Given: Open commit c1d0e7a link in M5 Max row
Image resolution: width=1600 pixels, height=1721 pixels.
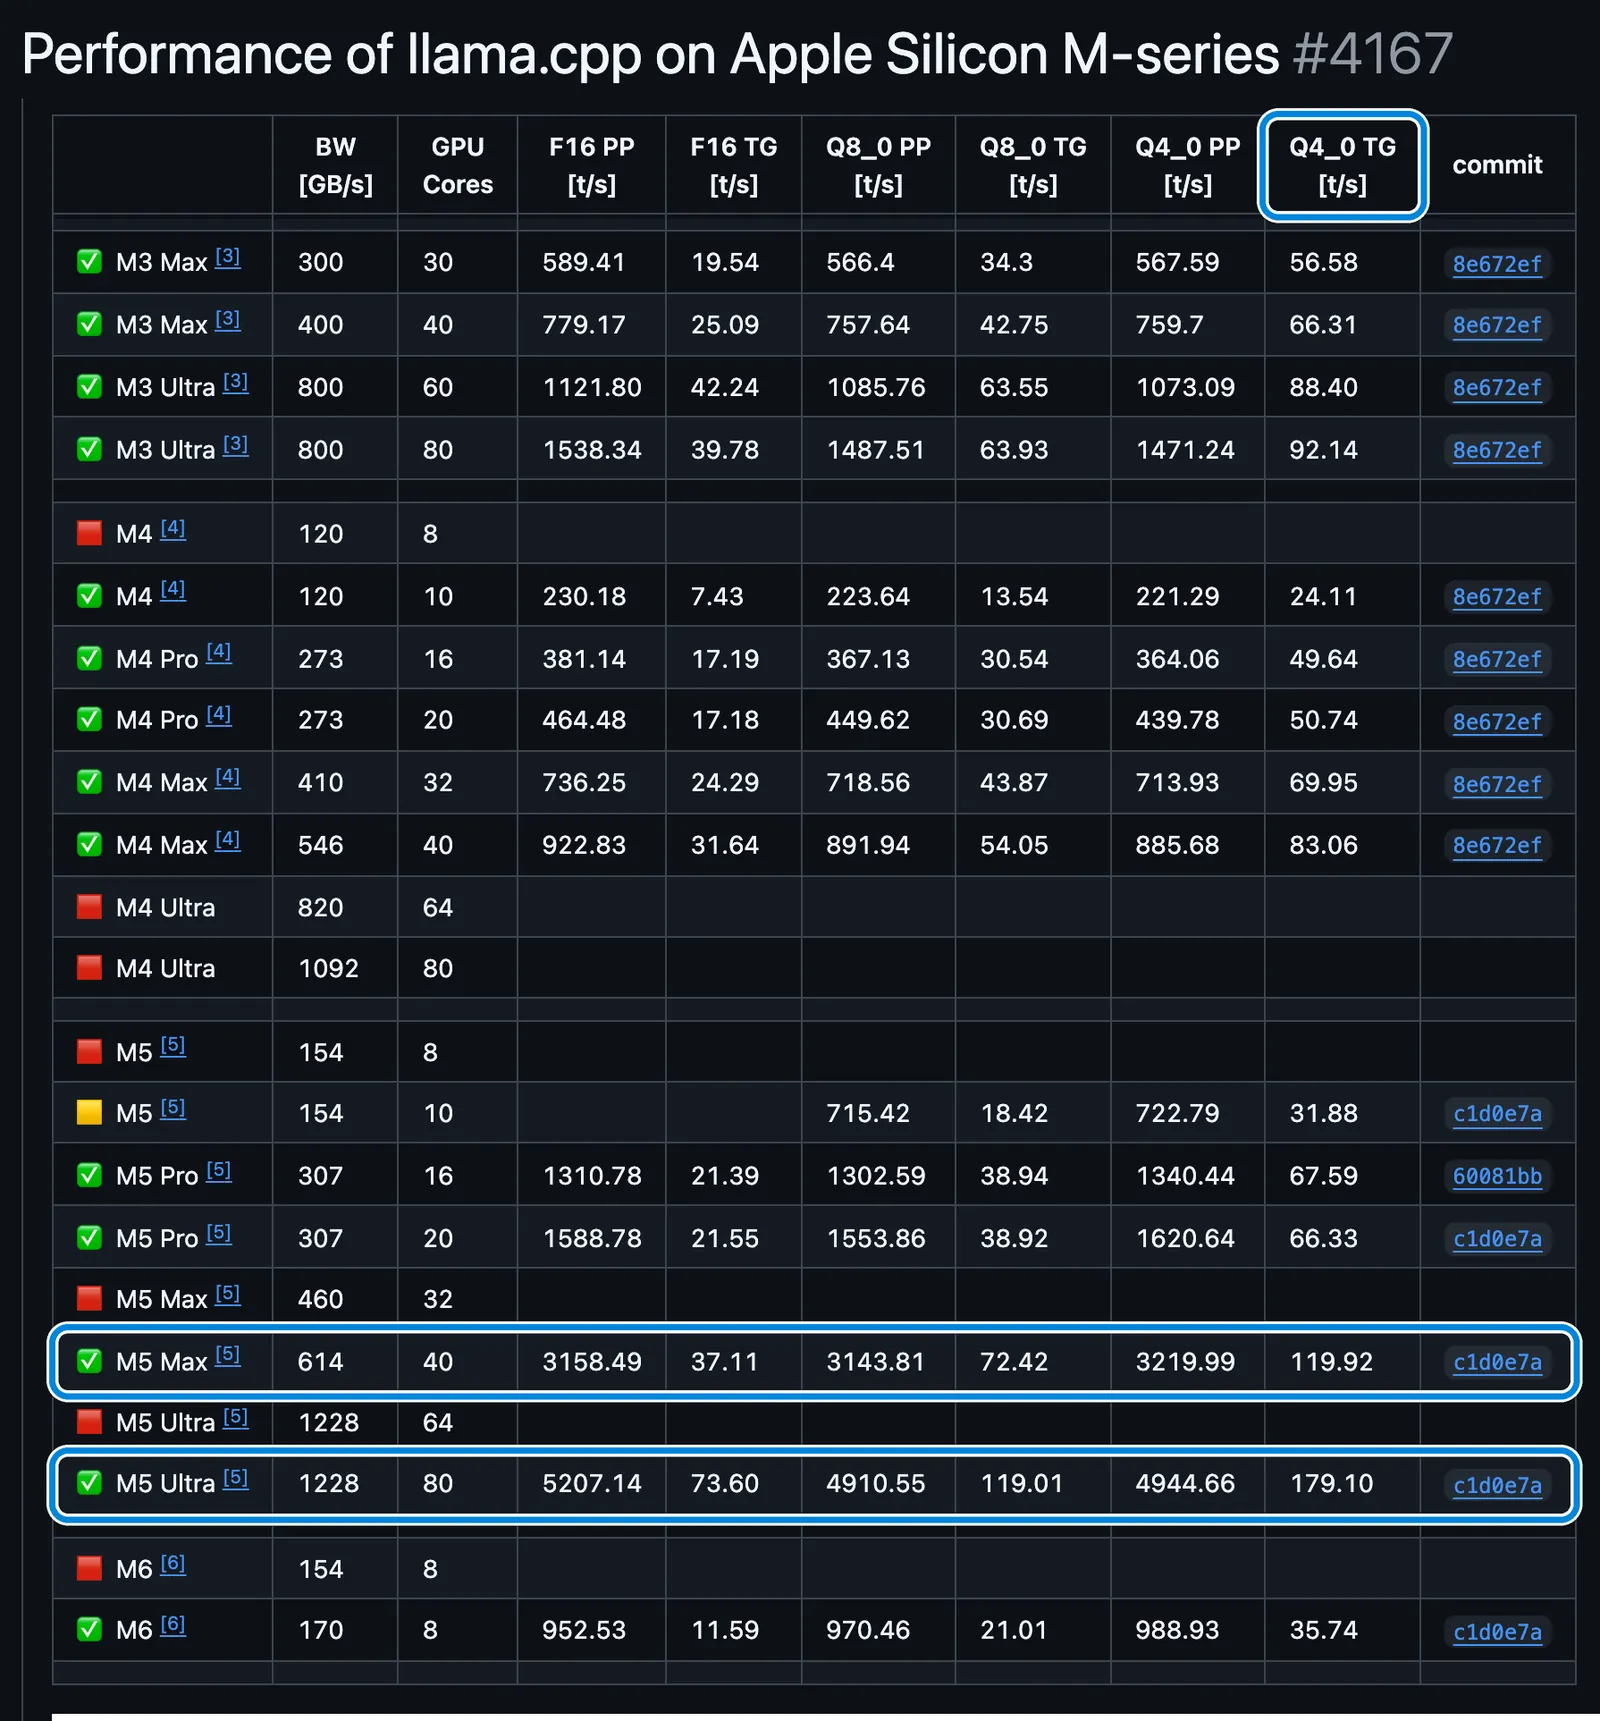Looking at the screenshot, I should point(1497,1362).
